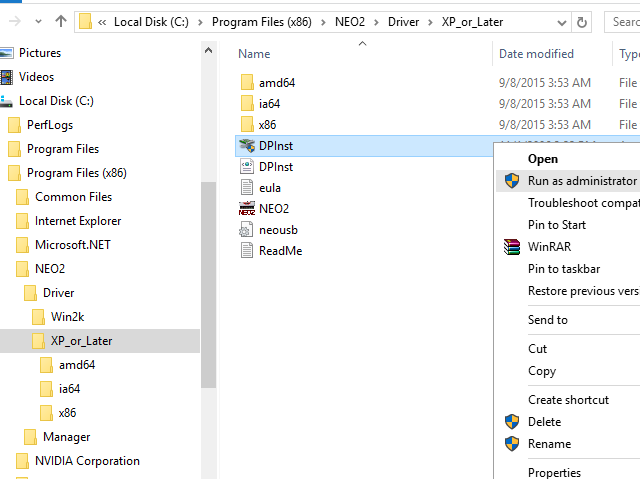Sort files by Name column header

coord(255,54)
